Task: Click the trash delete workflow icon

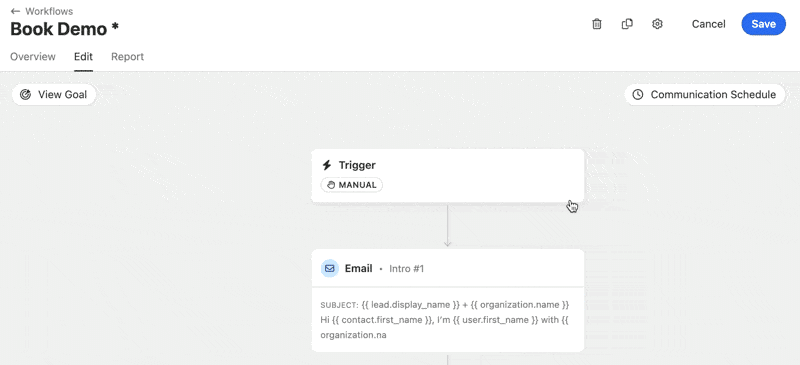Action: click(596, 24)
